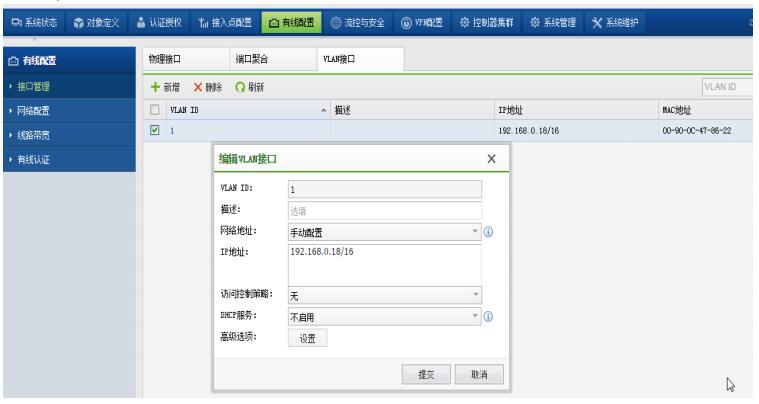Click the 提交 button in the dialog
This screenshot has height=404, width=759.
tap(424, 373)
